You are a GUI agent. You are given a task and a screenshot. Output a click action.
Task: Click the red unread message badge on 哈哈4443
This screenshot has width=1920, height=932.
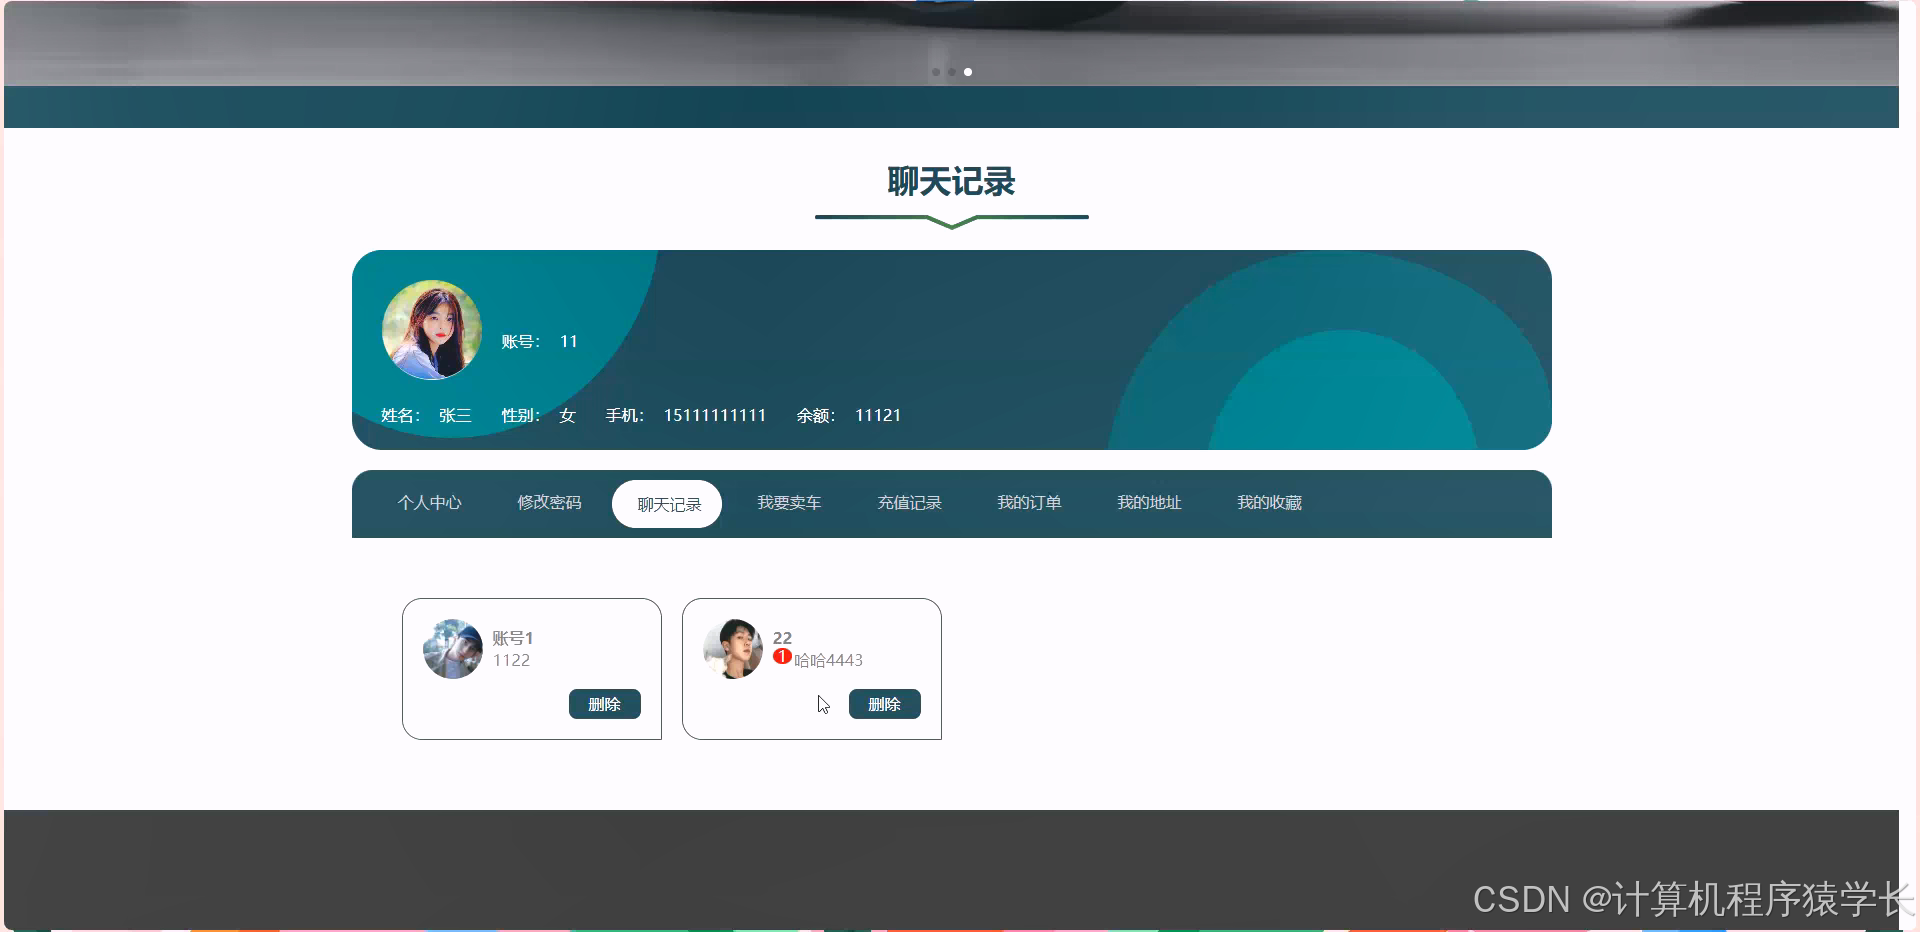click(782, 656)
